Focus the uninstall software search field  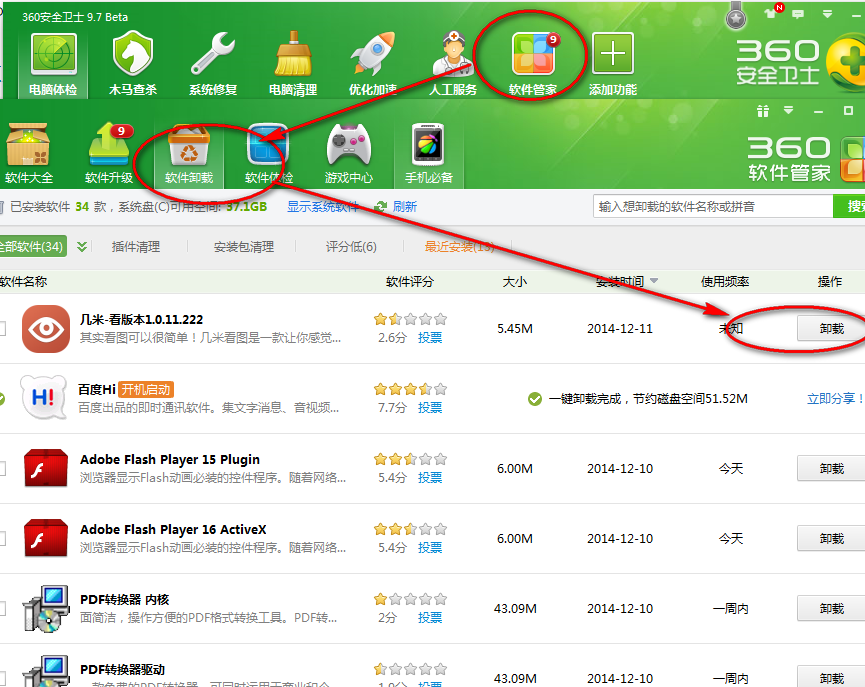click(713, 206)
